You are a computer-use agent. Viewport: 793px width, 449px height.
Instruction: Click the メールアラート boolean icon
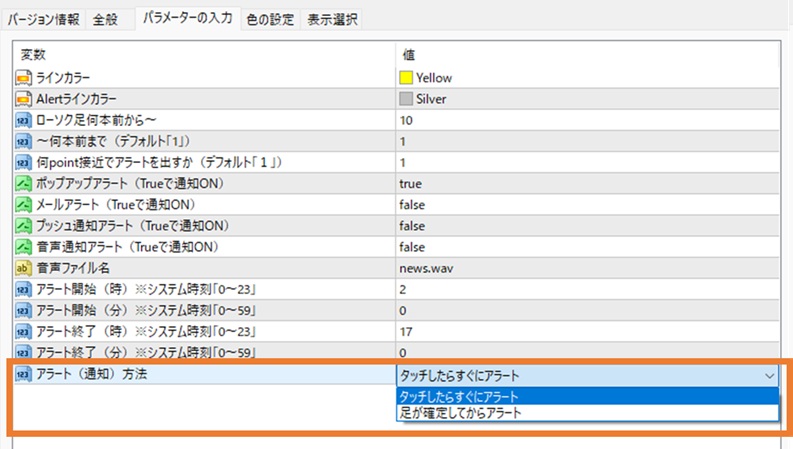coord(23,205)
